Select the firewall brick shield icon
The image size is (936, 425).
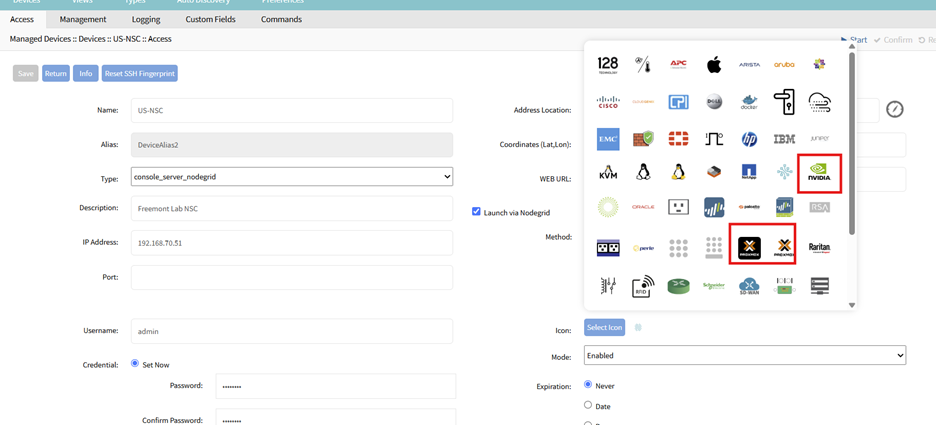point(643,139)
